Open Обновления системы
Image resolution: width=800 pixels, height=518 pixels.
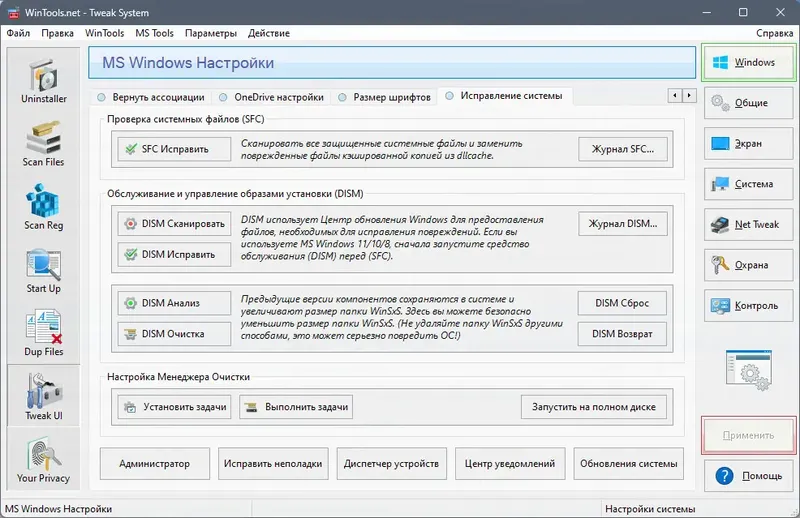629,463
